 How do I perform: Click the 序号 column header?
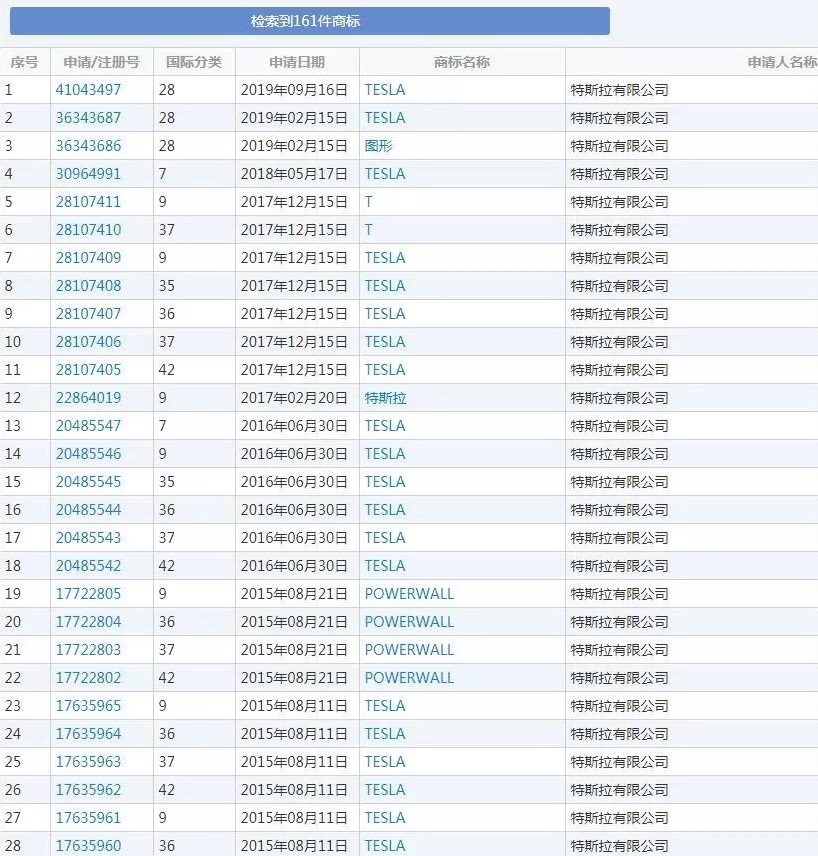23,61
